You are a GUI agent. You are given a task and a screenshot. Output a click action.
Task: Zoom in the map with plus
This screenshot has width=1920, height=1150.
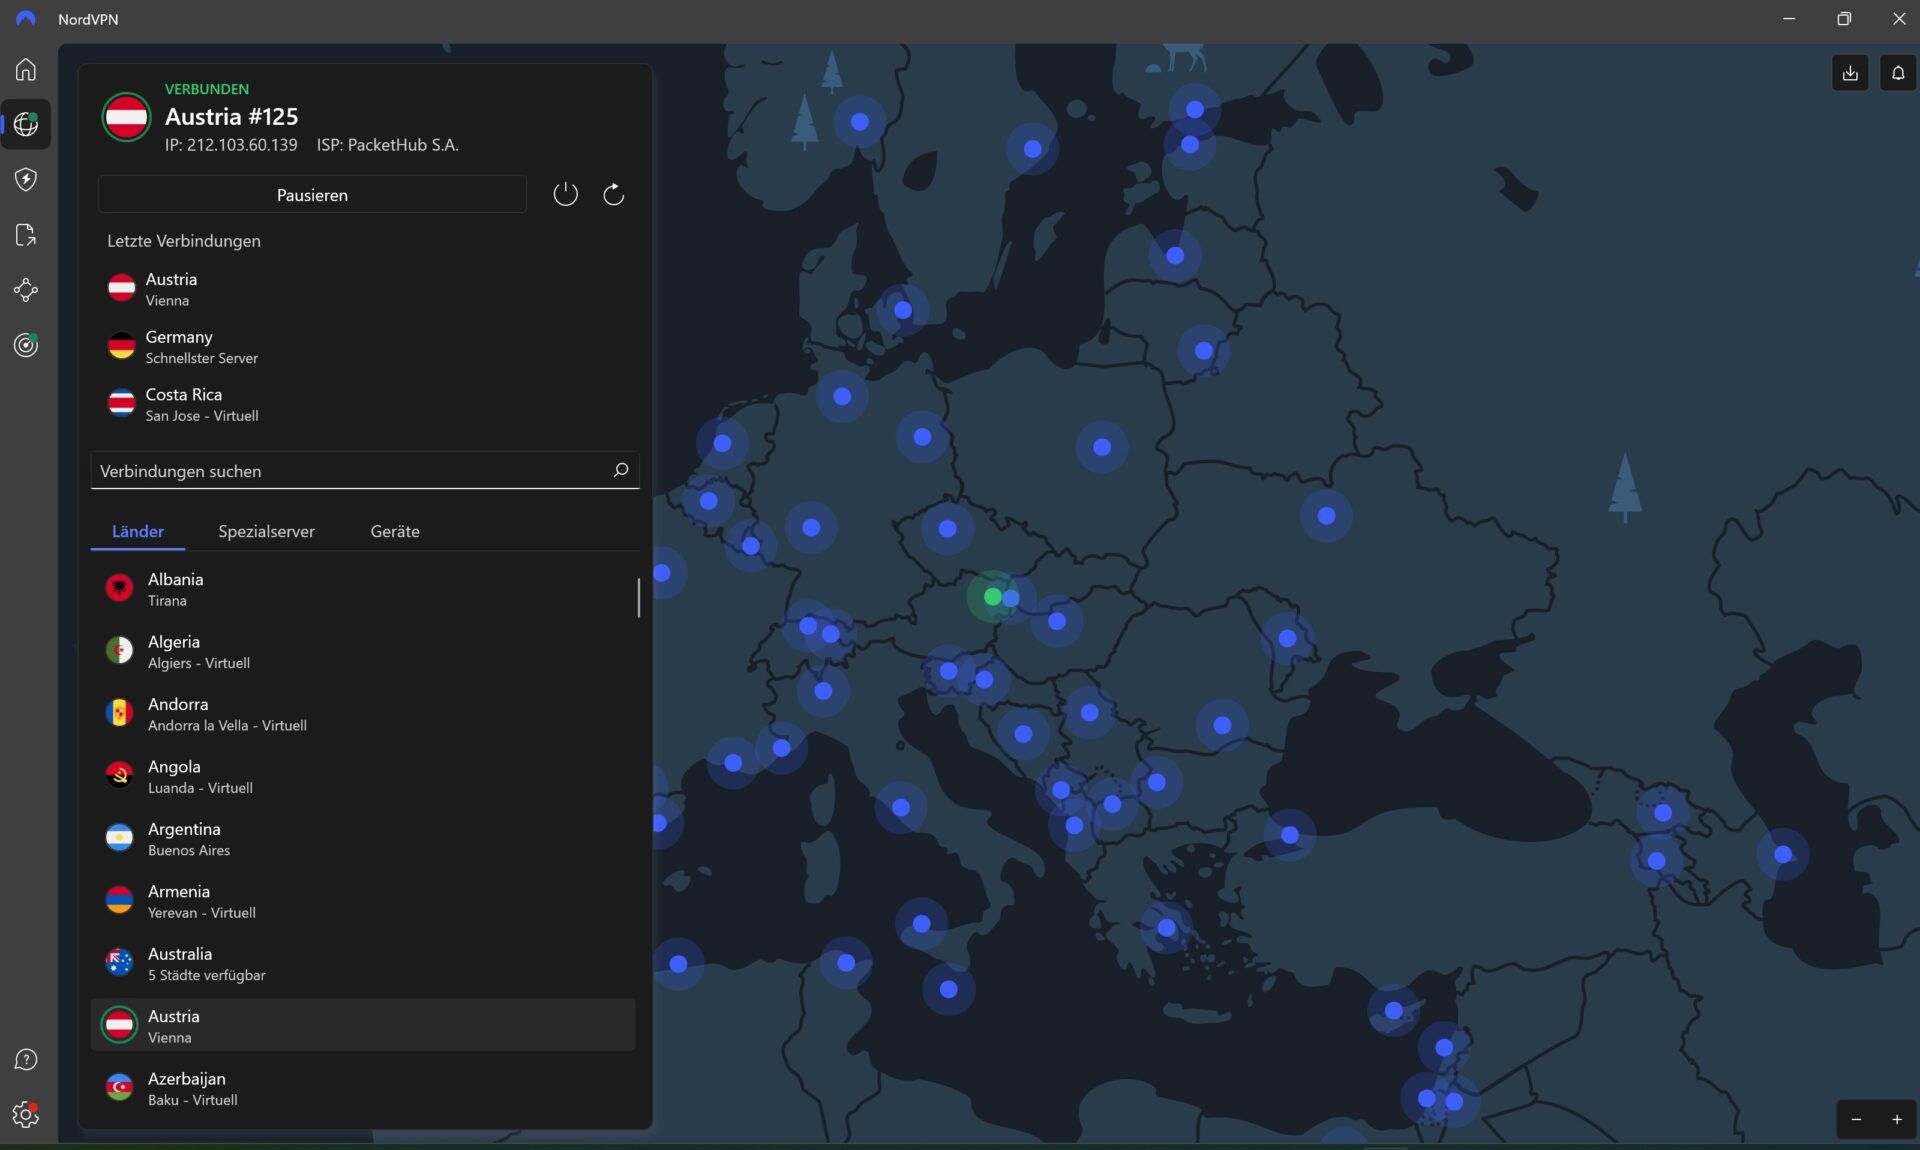[1896, 1119]
